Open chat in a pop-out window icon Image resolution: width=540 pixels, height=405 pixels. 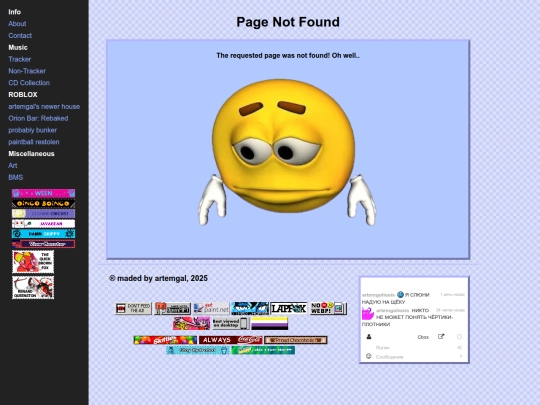441,336
